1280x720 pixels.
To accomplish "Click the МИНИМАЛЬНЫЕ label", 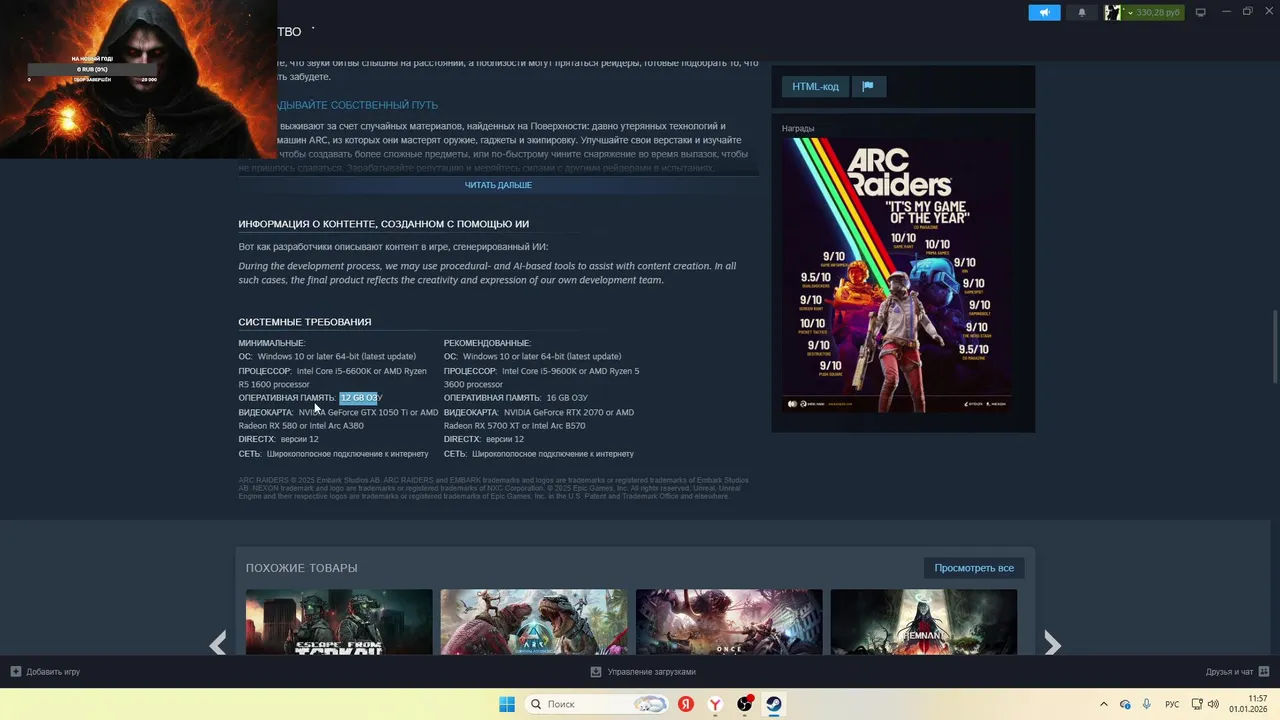I will 271,343.
